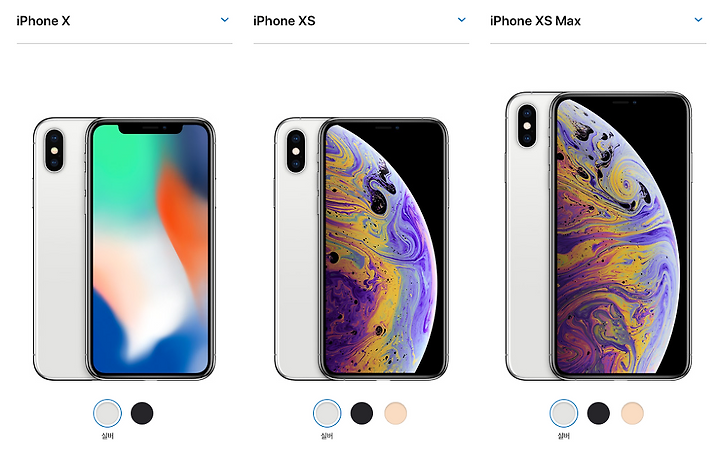Viewport: 720px width, 457px height.
Task: Choose space gray swatch under iPhone XS
Action: point(362,413)
